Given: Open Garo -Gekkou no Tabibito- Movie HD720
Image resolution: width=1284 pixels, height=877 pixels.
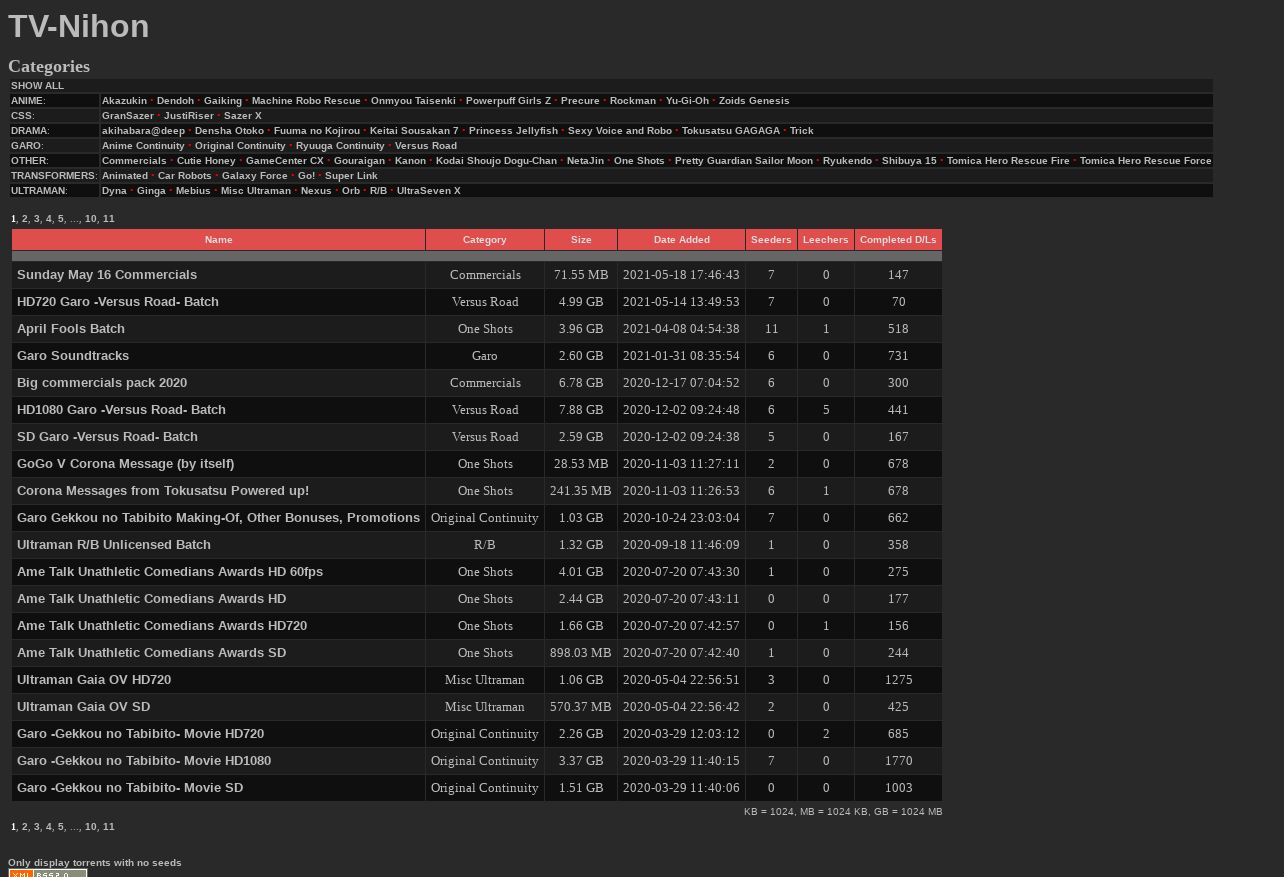Looking at the screenshot, I should [140, 734].
